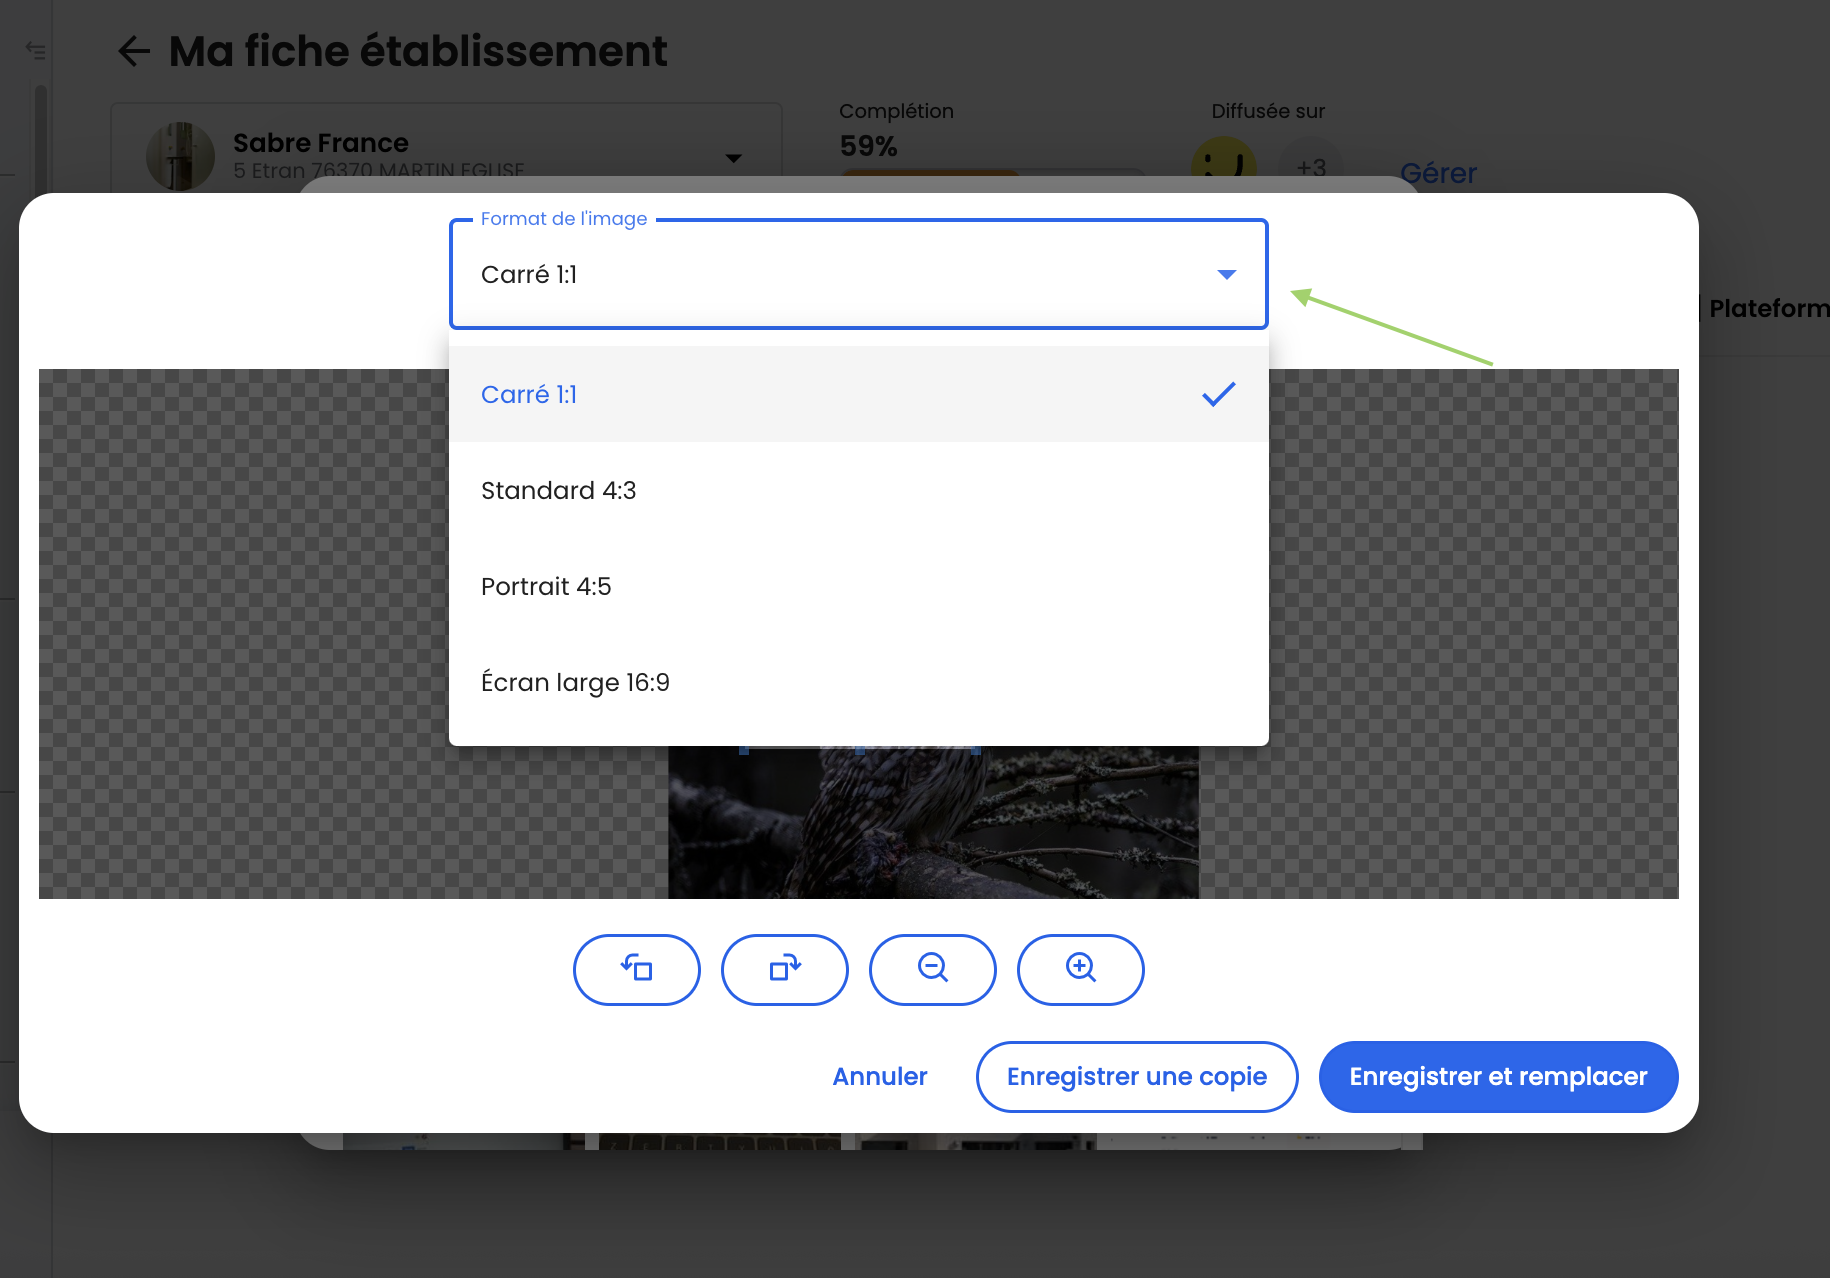Click the +3 platforms badge
Viewport: 1830px width, 1278px height.
(1310, 166)
